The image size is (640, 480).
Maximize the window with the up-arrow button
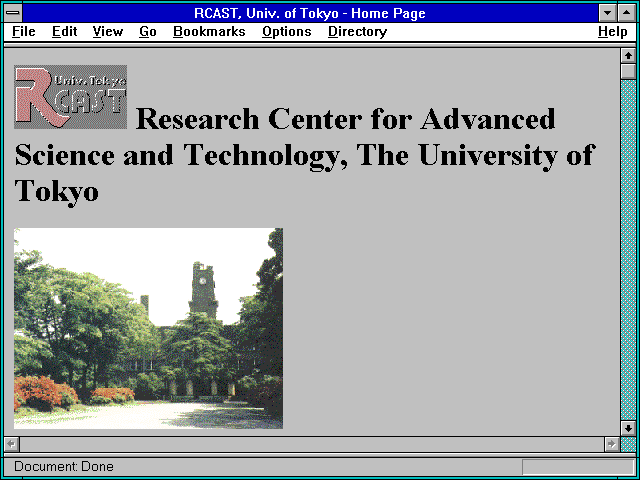pyautogui.click(x=627, y=13)
